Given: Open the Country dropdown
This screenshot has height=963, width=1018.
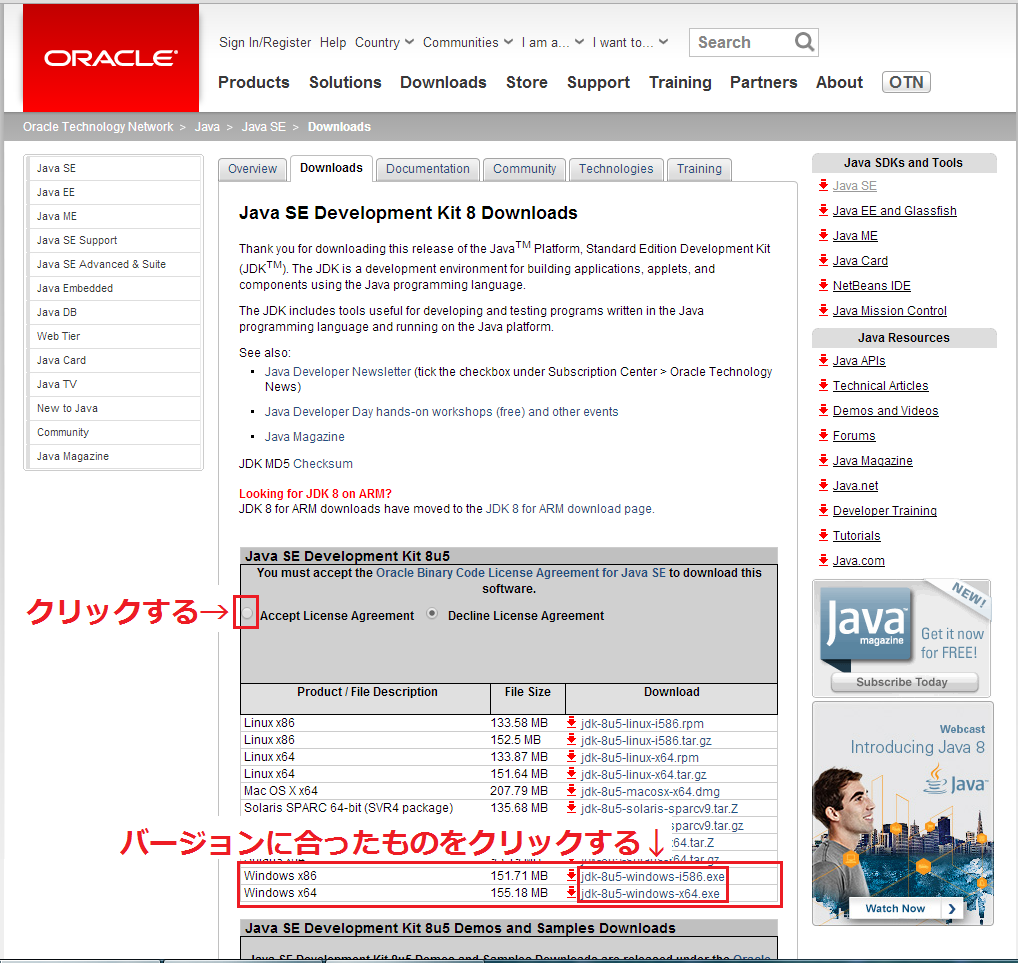Looking at the screenshot, I should (x=384, y=42).
